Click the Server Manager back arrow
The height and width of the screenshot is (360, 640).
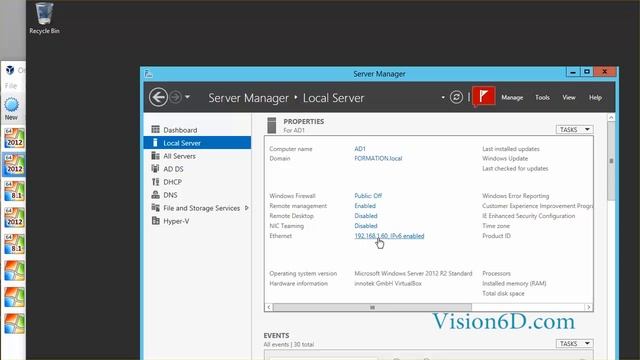pyautogui.click(x=158, y=98)
